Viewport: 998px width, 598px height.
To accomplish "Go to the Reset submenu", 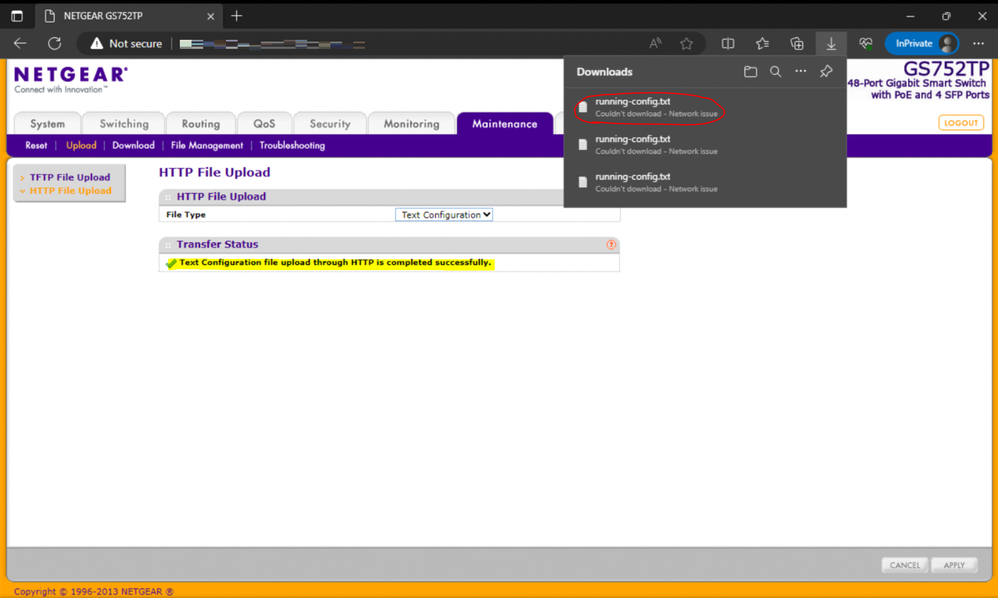I will tap(36, 146).
